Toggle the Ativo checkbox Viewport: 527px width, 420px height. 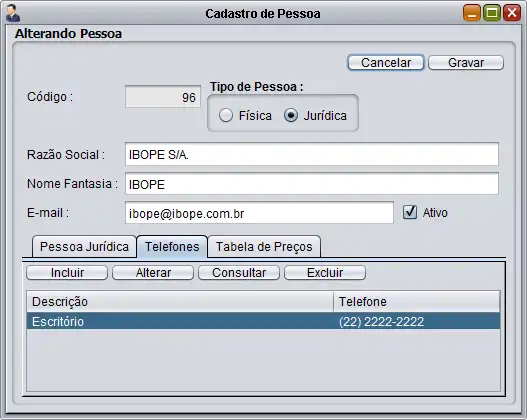click(x=410, y=212)
